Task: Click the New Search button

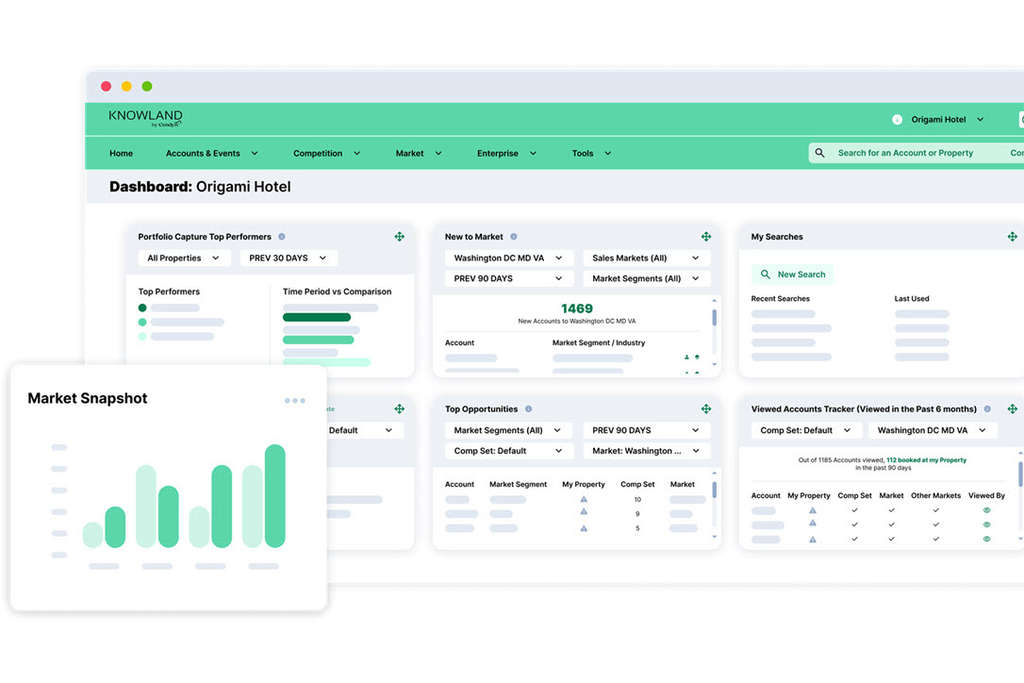Action: point(792,274)
